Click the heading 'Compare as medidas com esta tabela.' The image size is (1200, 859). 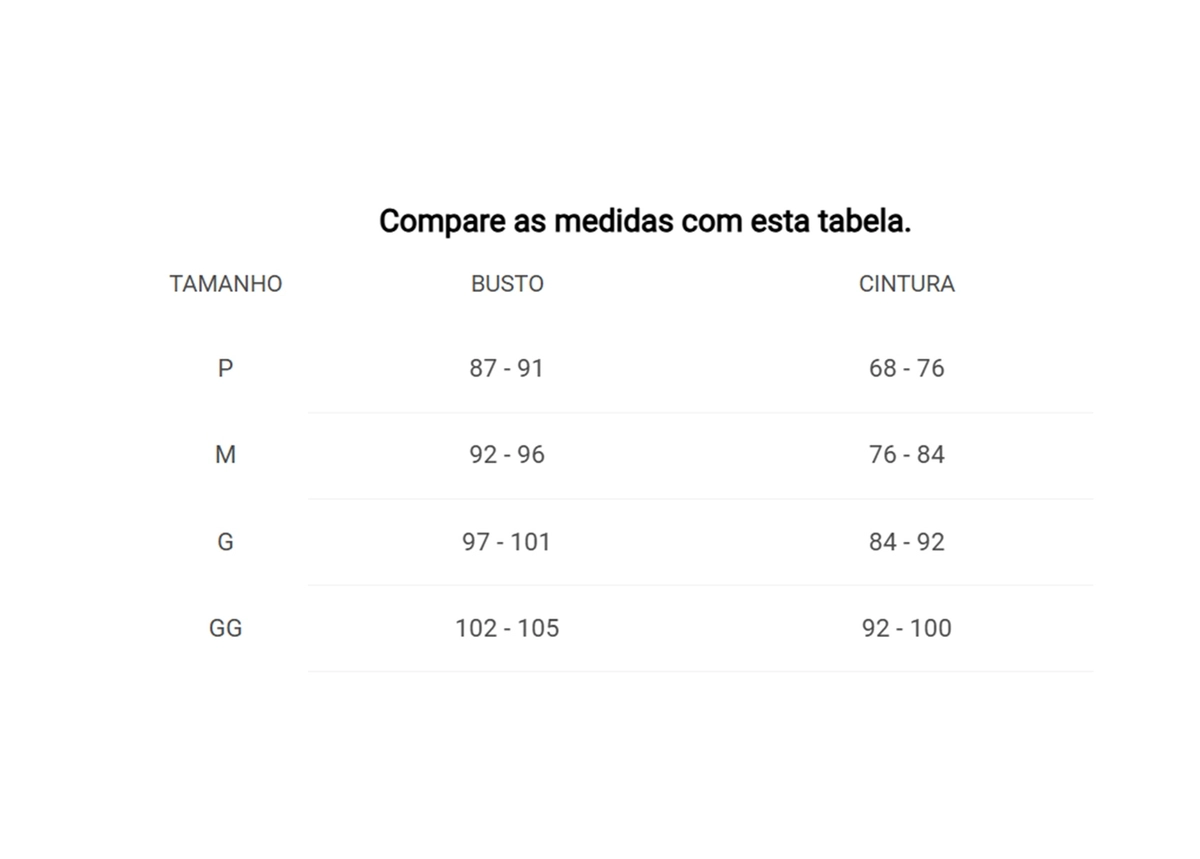point(645,221)
